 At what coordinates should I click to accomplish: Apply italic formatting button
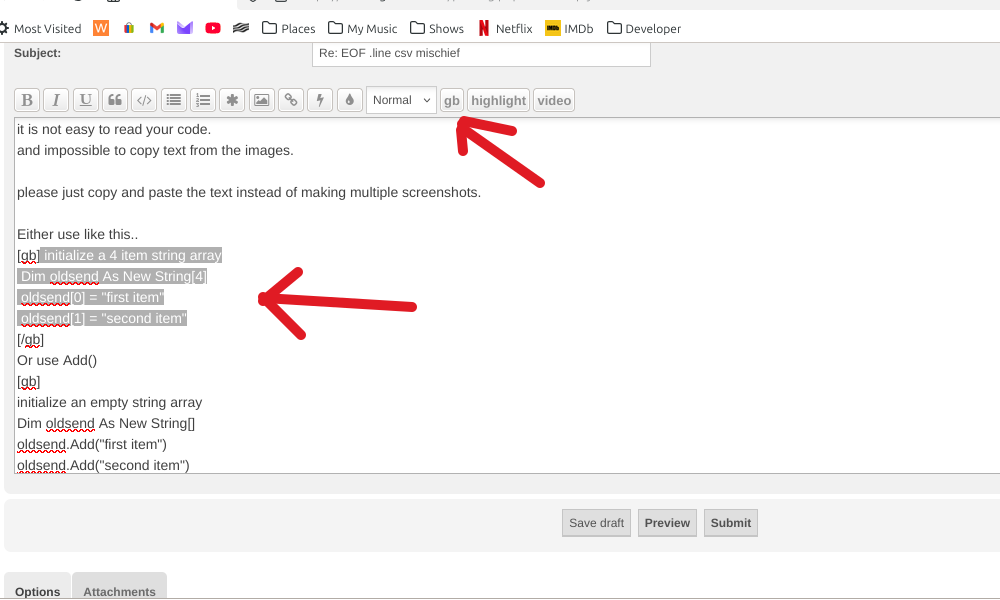click(56, 100)
